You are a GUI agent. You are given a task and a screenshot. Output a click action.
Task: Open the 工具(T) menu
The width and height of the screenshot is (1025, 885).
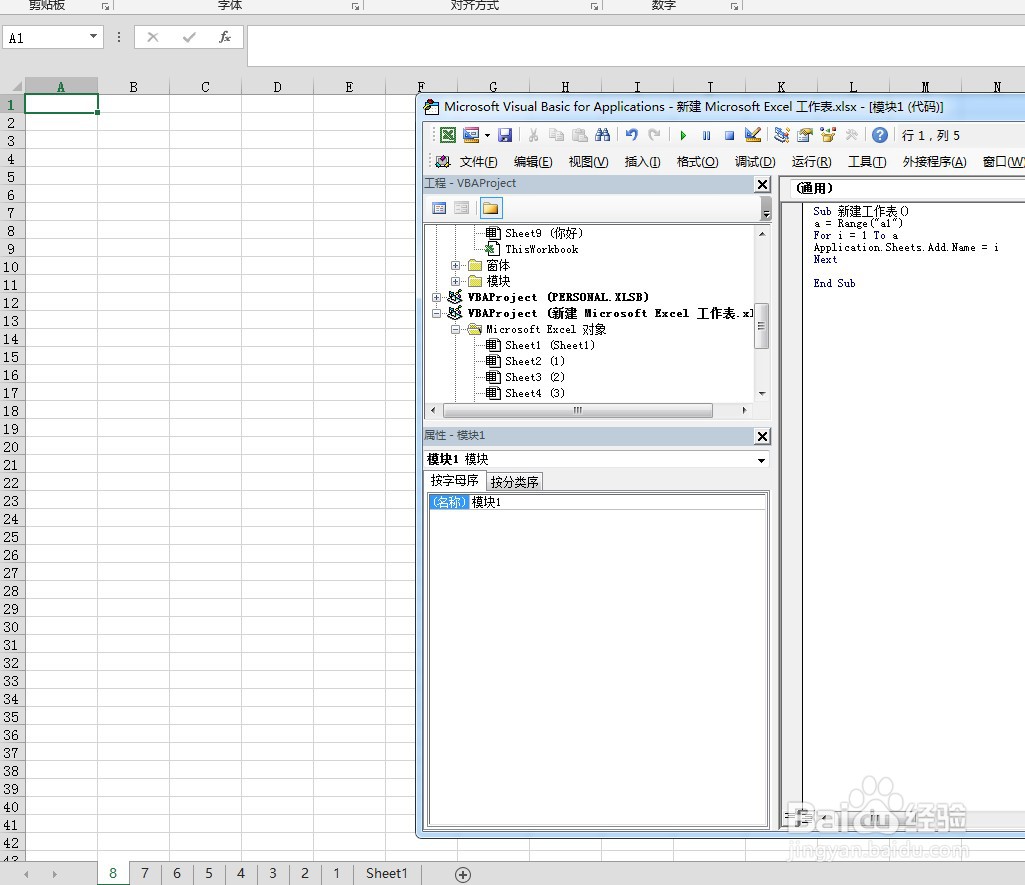(x=867, y=162)
